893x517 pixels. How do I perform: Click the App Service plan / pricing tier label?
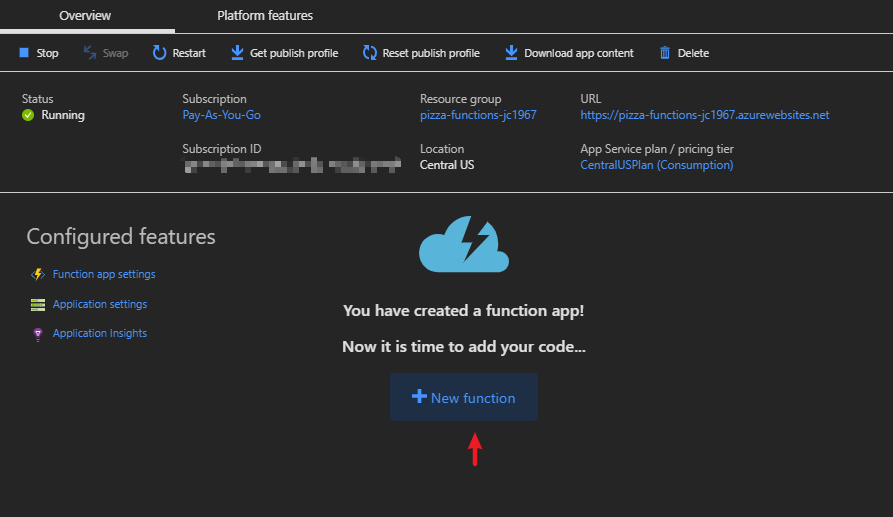click(x=657, y=149)
